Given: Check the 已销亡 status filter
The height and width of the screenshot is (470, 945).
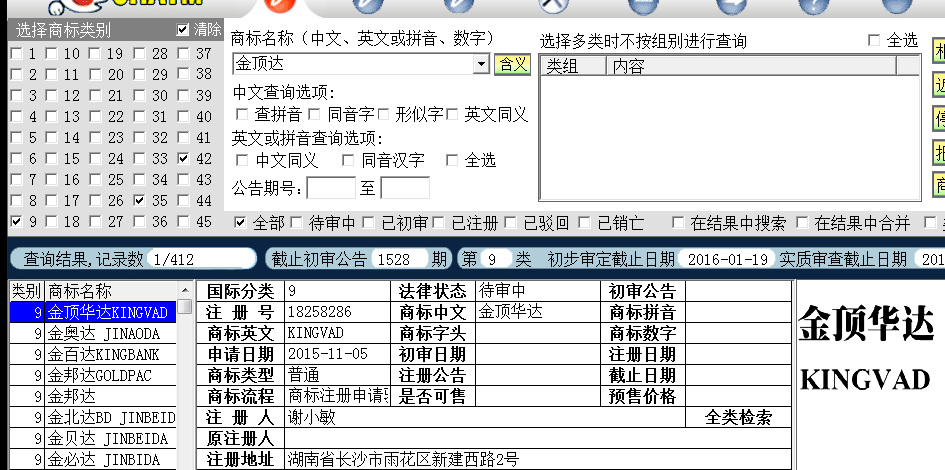Looking at the screenshot, I should pyautogui.click(x=583, y=223).
